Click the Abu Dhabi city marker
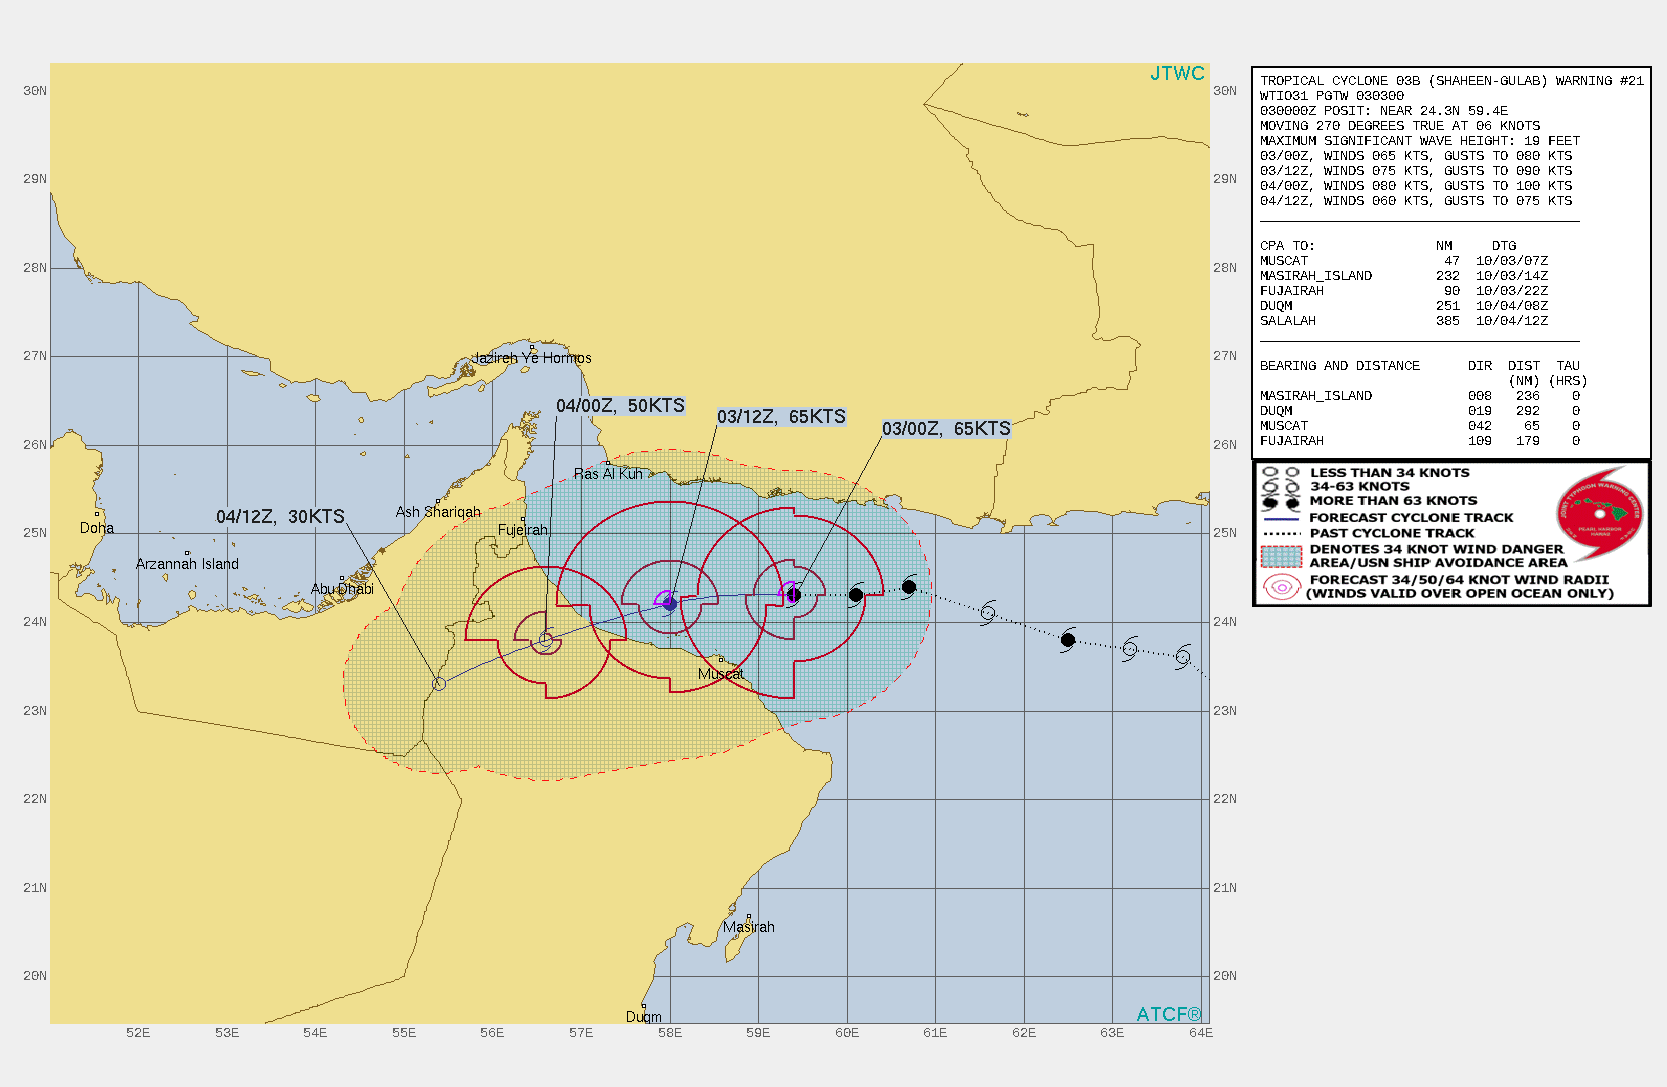 pyautogui.click(x=342, y=578)
